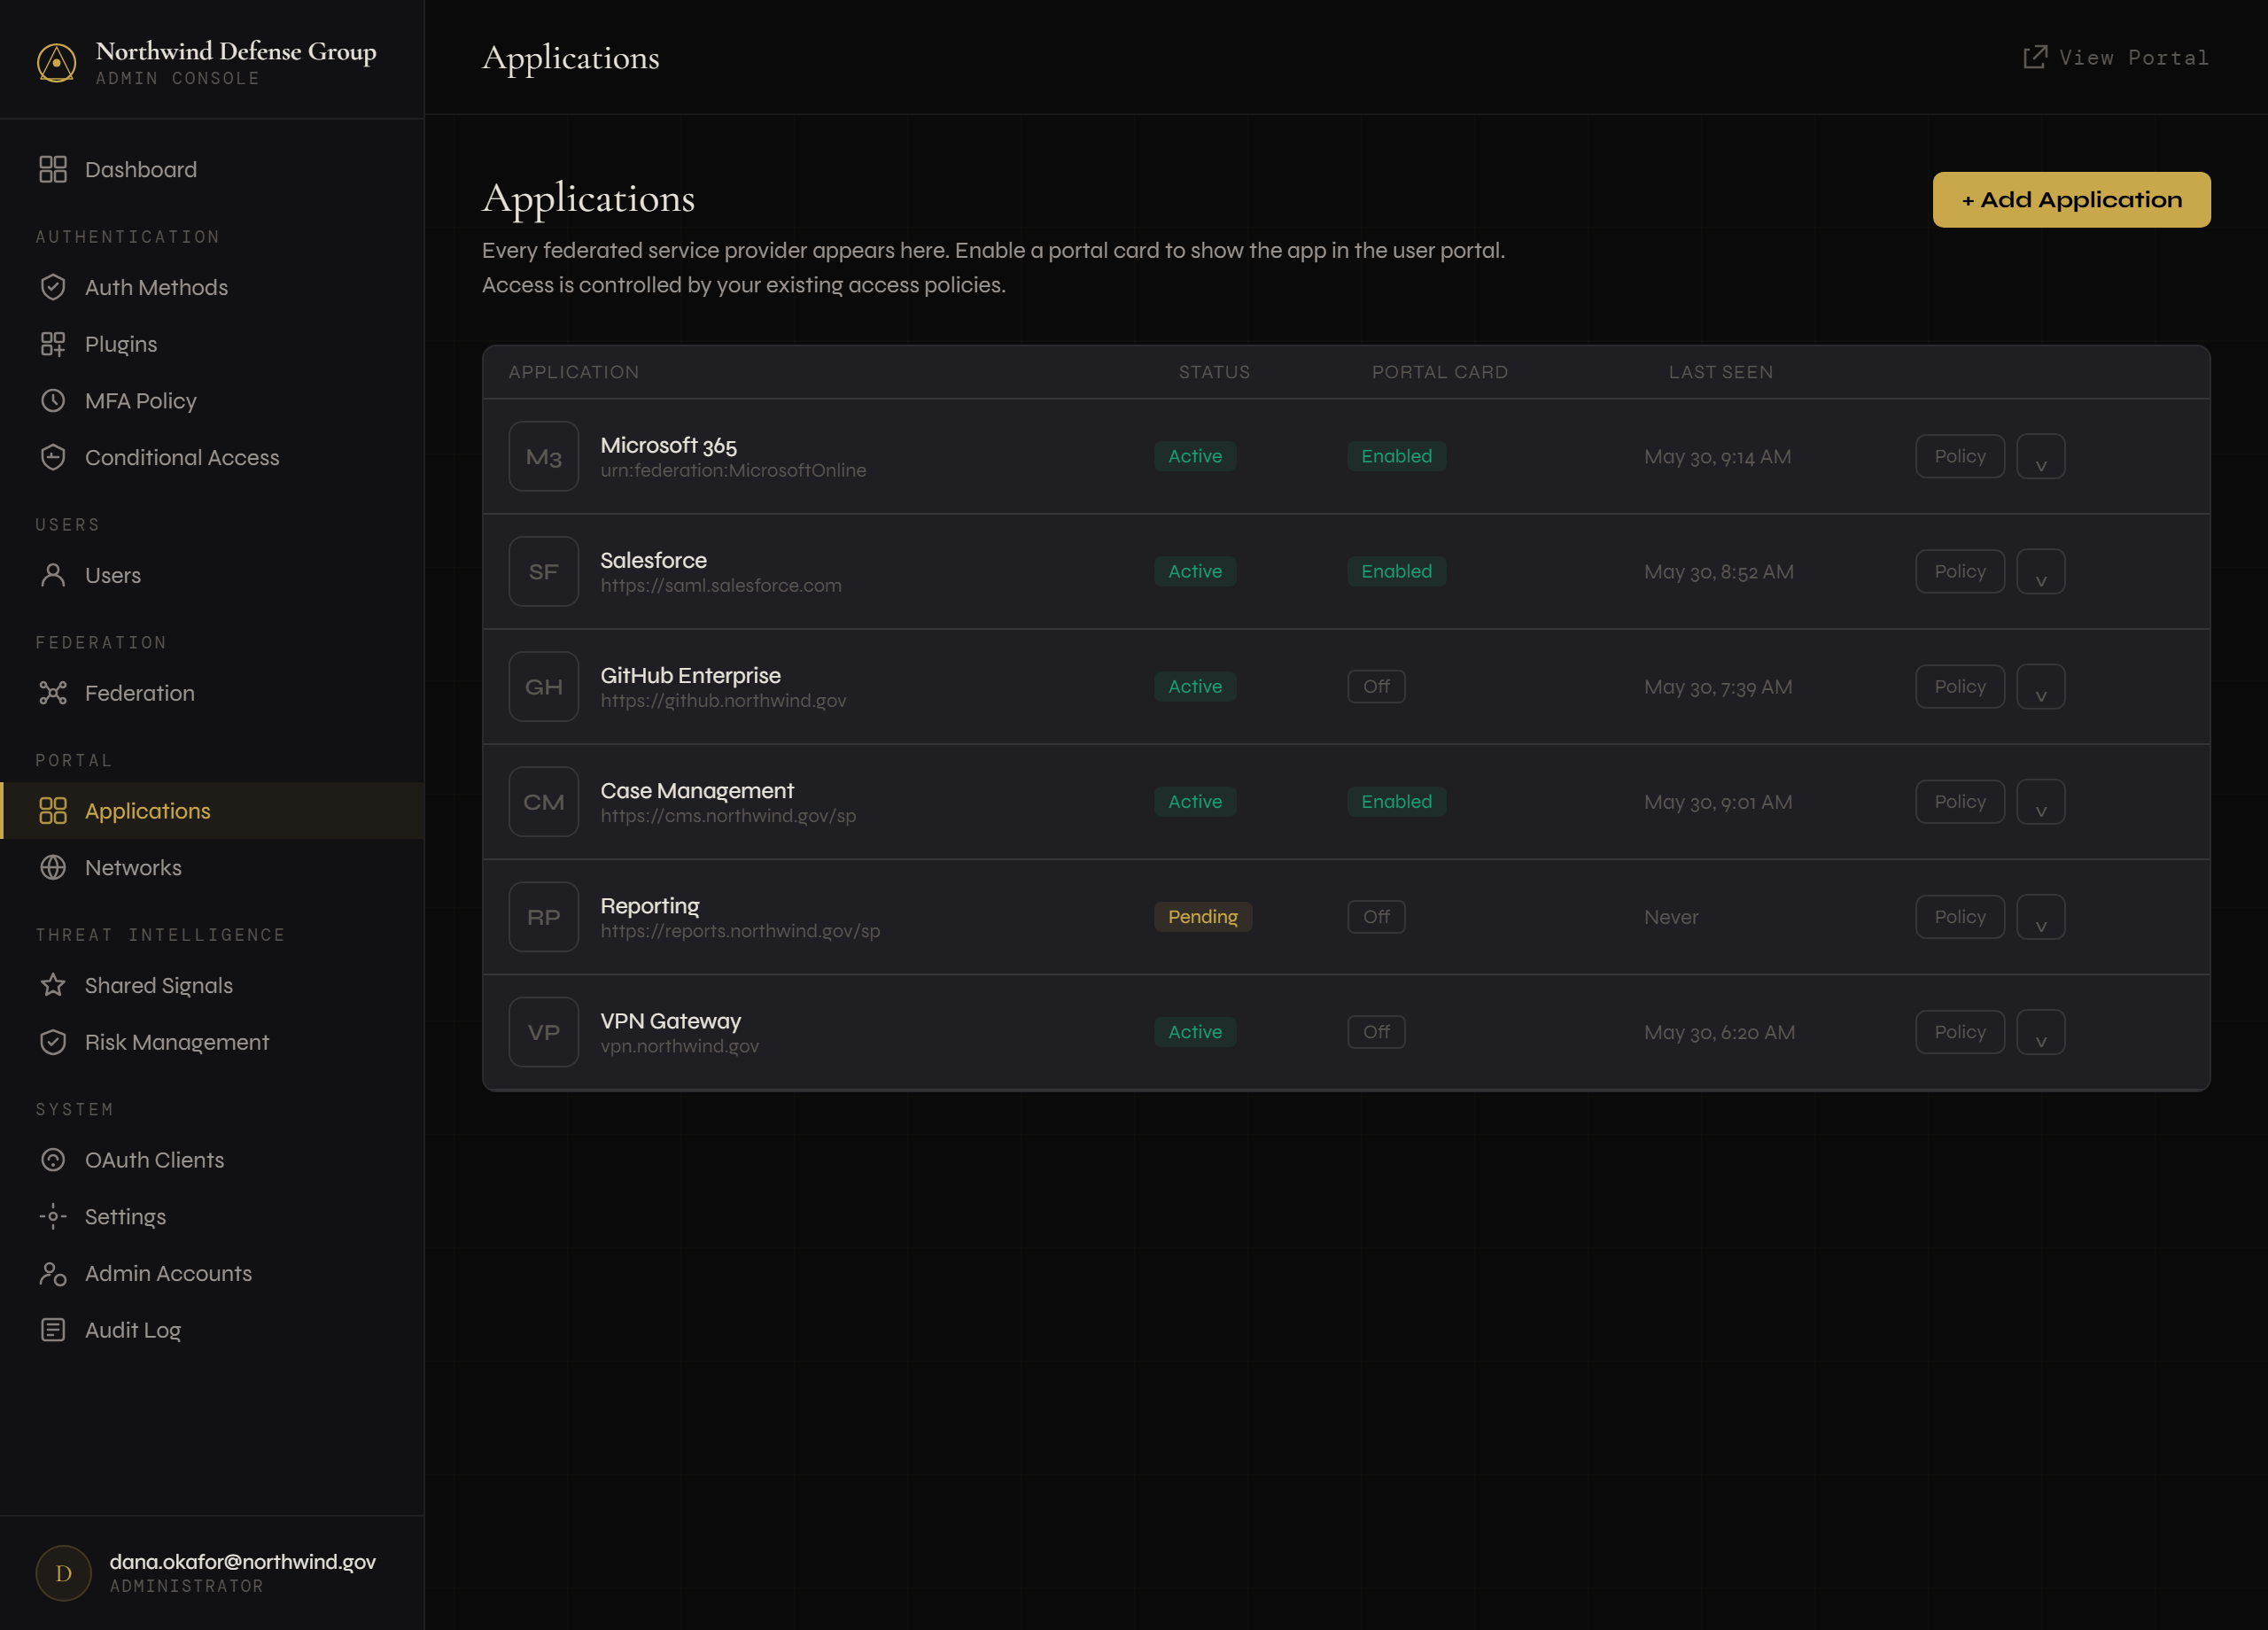
Task: Open Policy for VPN Gateway
Action: coord(1960,1032)
